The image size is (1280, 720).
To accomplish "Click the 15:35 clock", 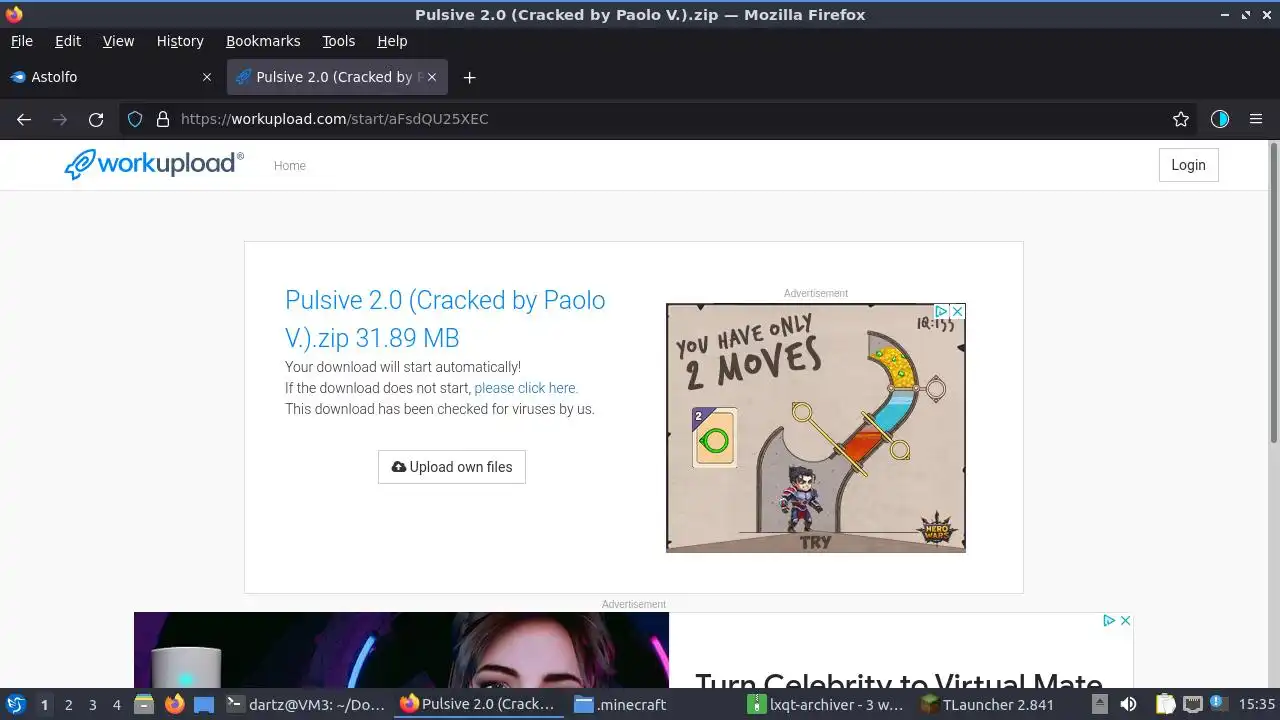I will (x=1257, y=704).
